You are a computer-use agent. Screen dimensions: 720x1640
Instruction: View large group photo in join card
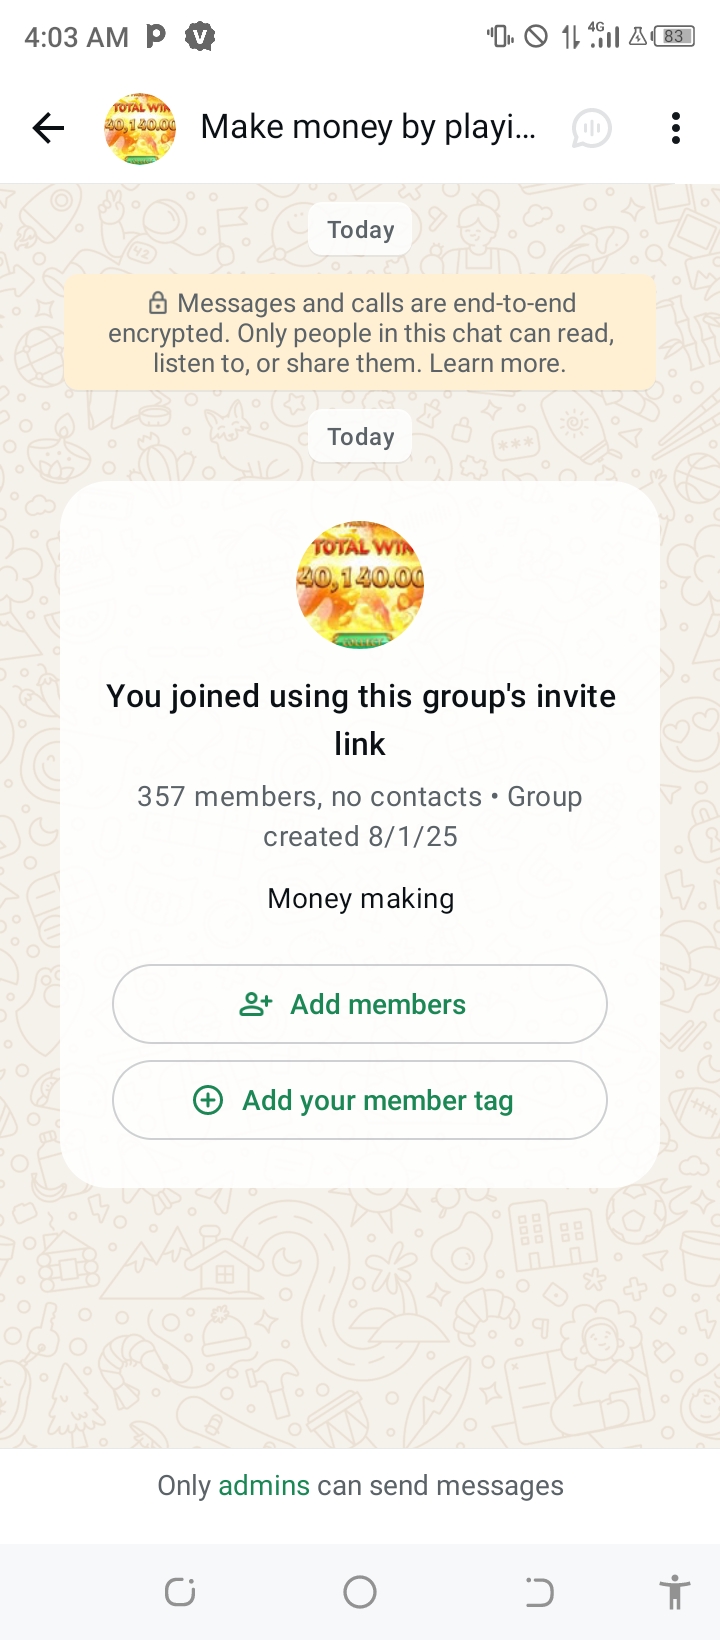pos(360,584)
